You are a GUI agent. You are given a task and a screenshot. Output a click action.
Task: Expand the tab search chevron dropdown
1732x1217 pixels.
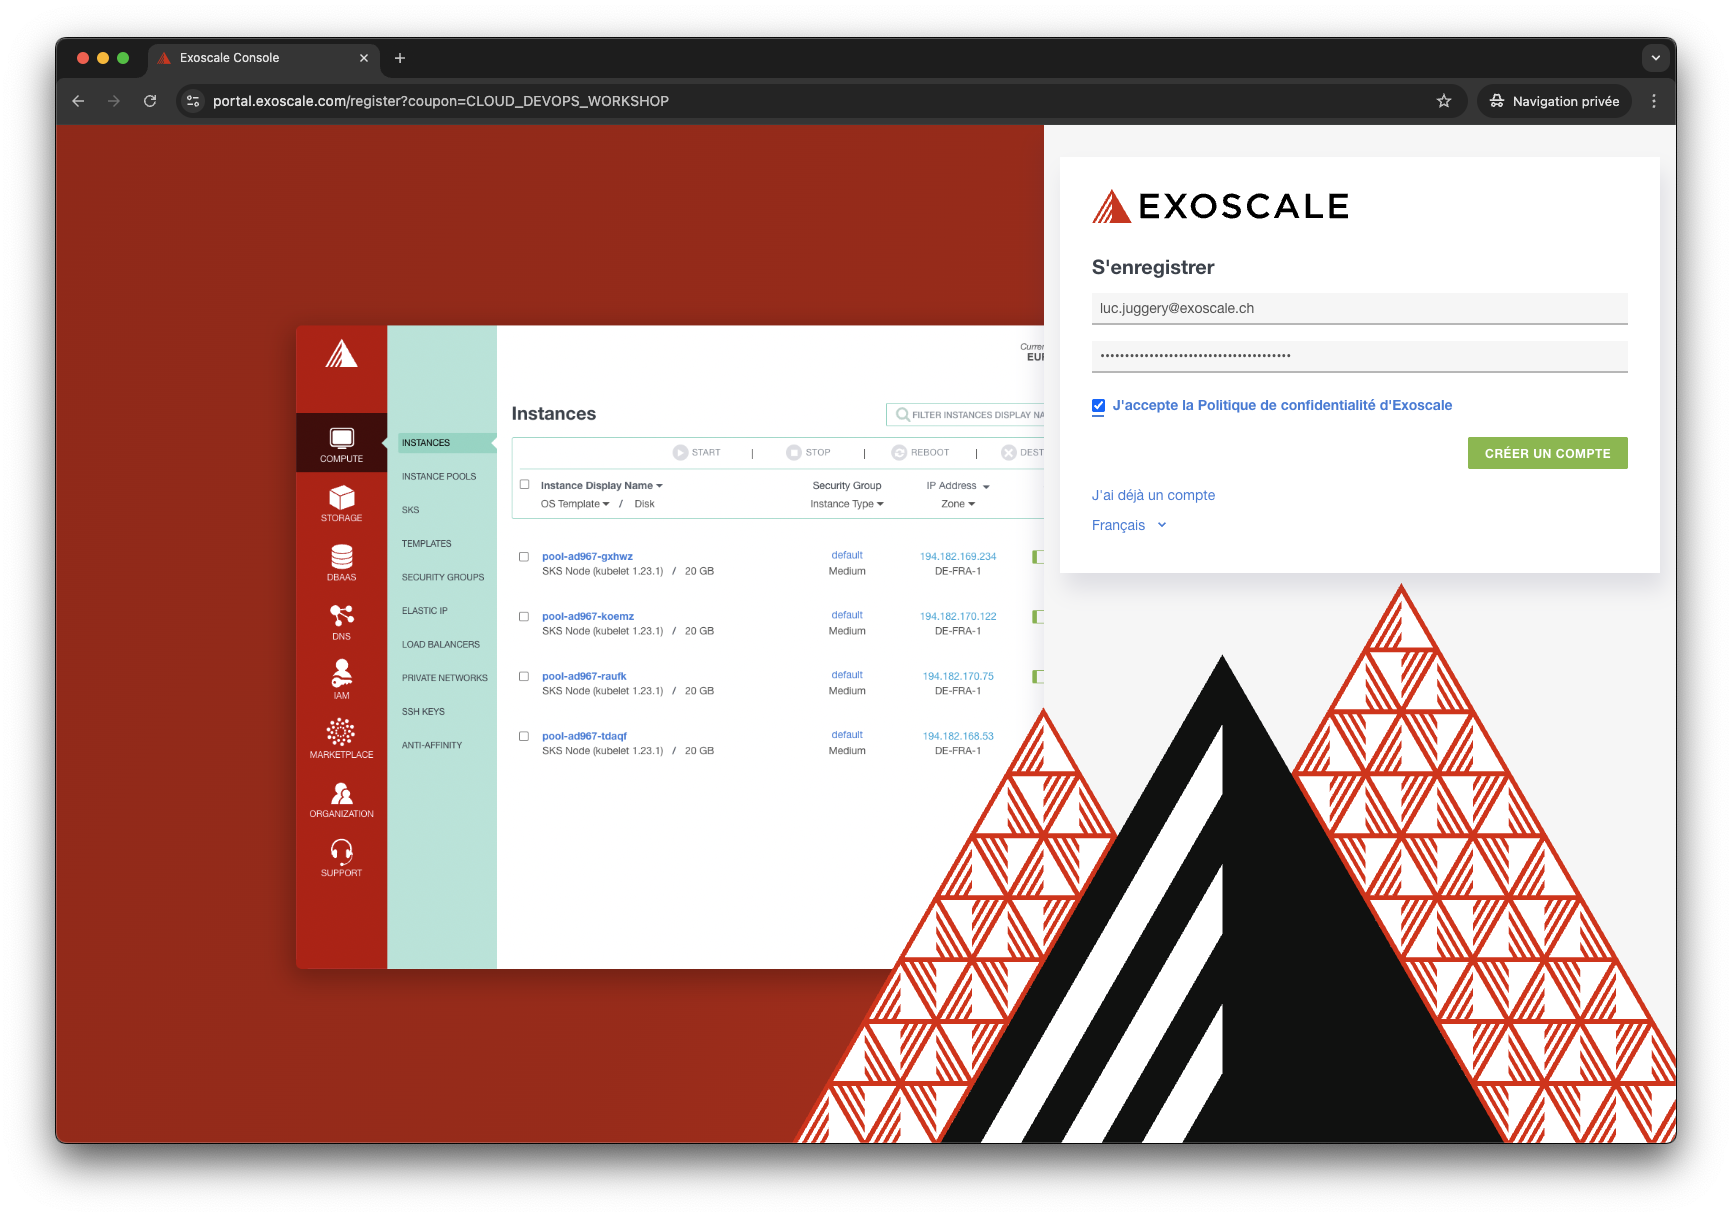pyautogui.click(x=1655, y=58)
